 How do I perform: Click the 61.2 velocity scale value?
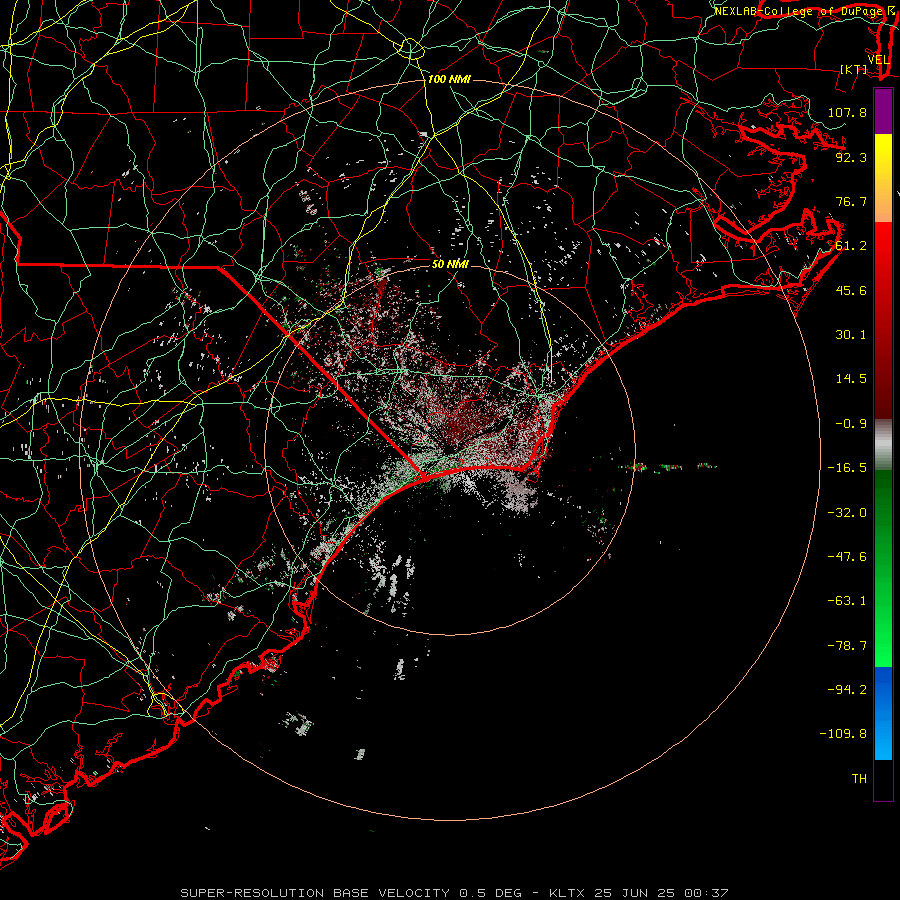tap(851, 246)
